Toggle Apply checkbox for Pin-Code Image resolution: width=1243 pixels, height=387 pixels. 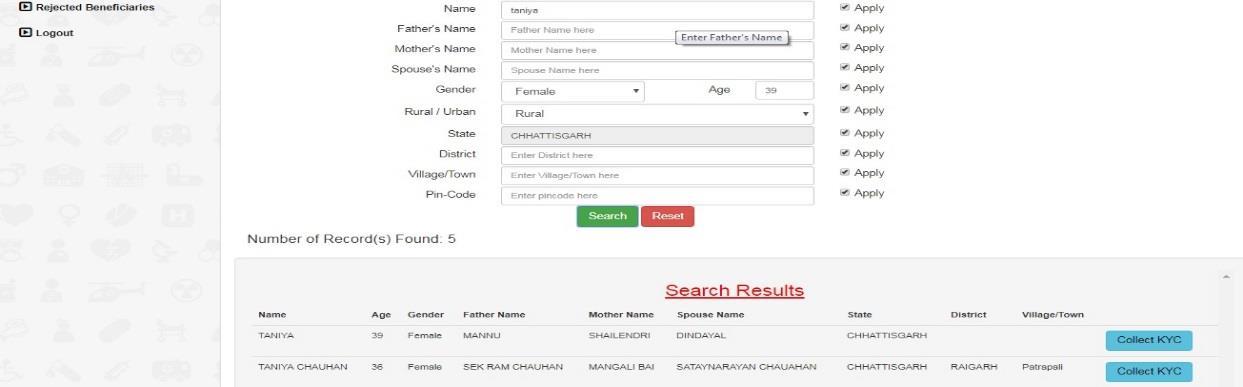845,192
